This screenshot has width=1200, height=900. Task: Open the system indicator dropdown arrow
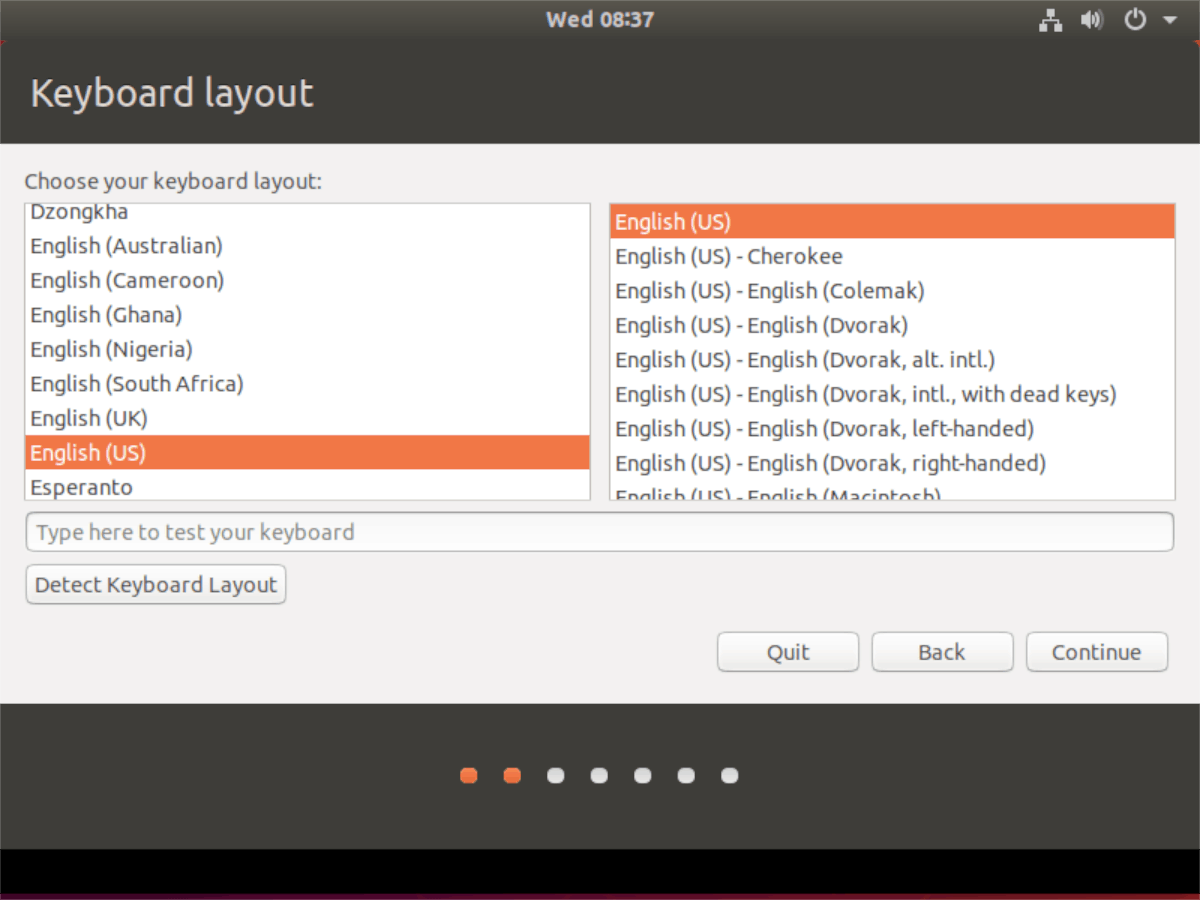pos(1172,19)
